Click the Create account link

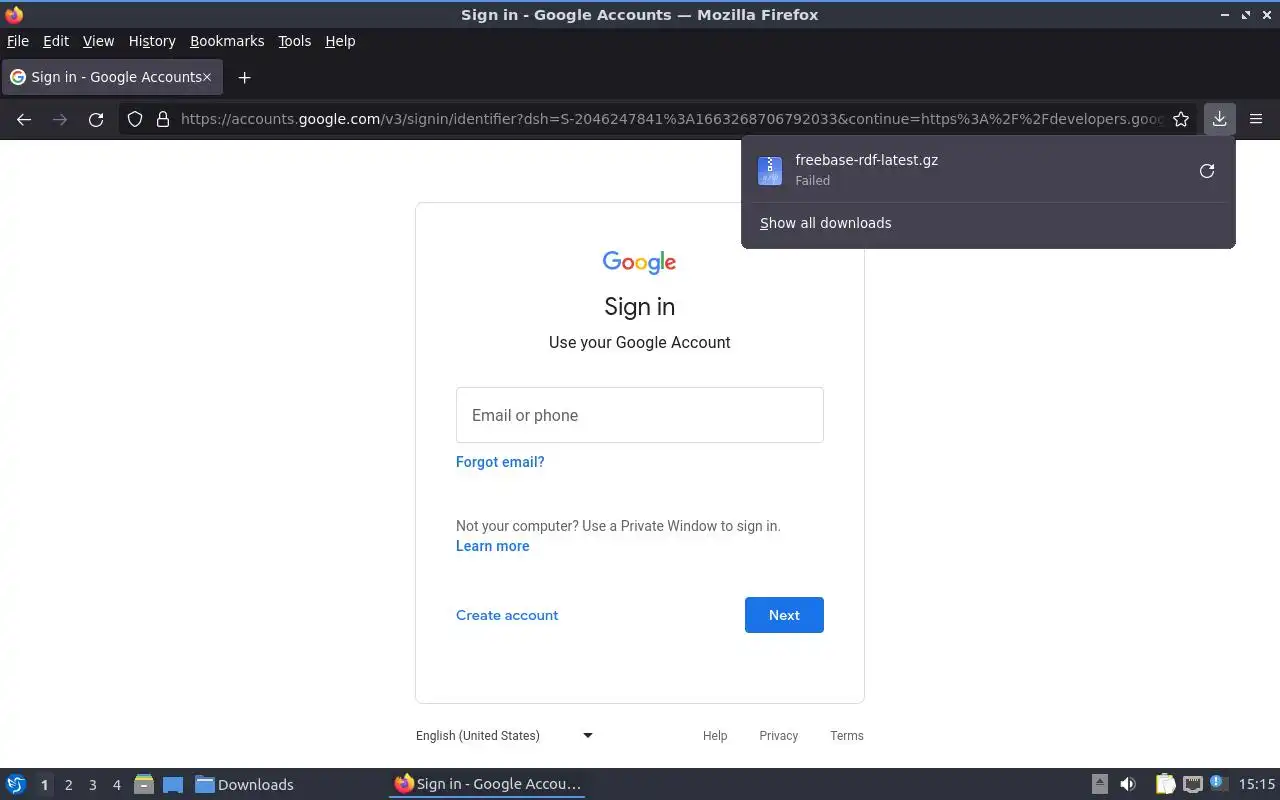(x=507, y=615)
